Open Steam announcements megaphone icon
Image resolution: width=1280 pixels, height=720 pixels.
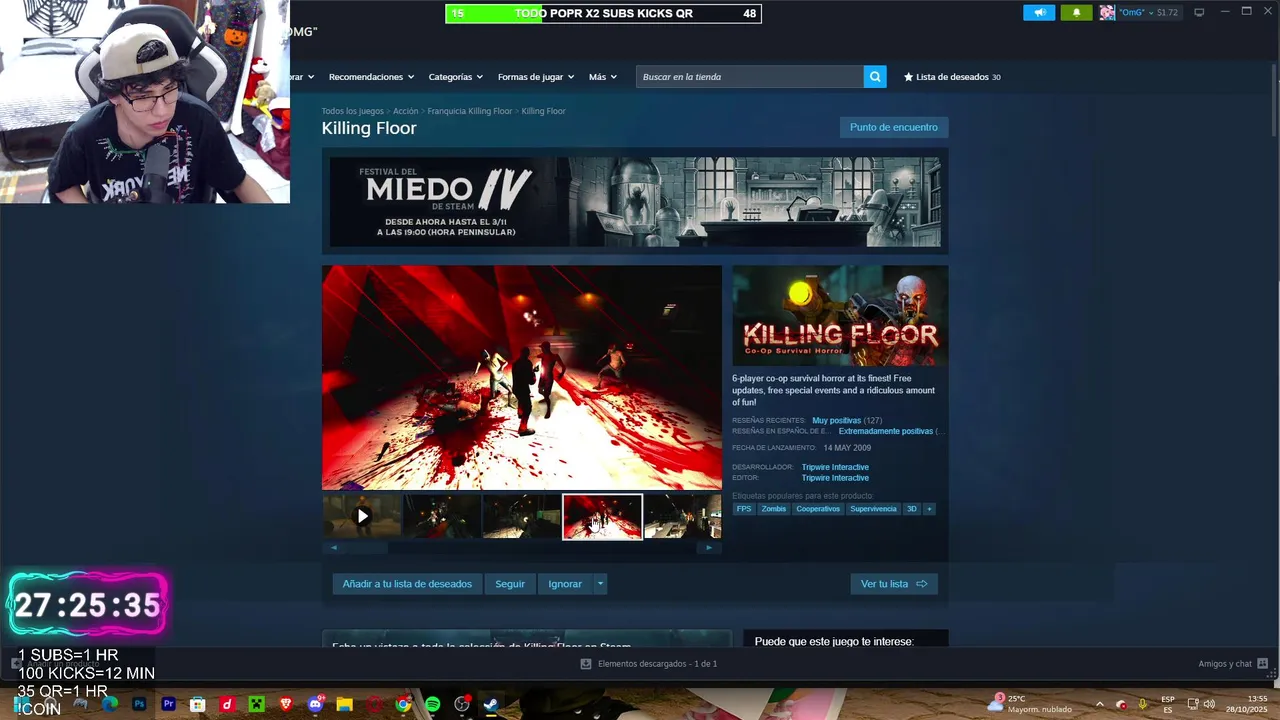point(1039,13)
